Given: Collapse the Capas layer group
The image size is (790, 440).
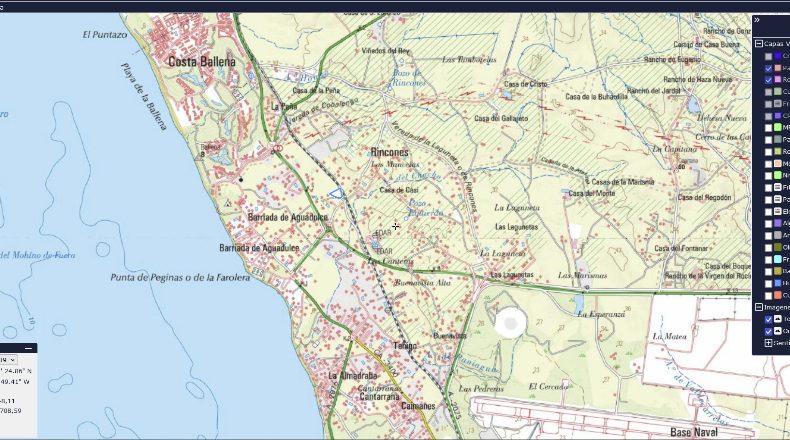Looking at the screenshot, I should coord(759,44).
